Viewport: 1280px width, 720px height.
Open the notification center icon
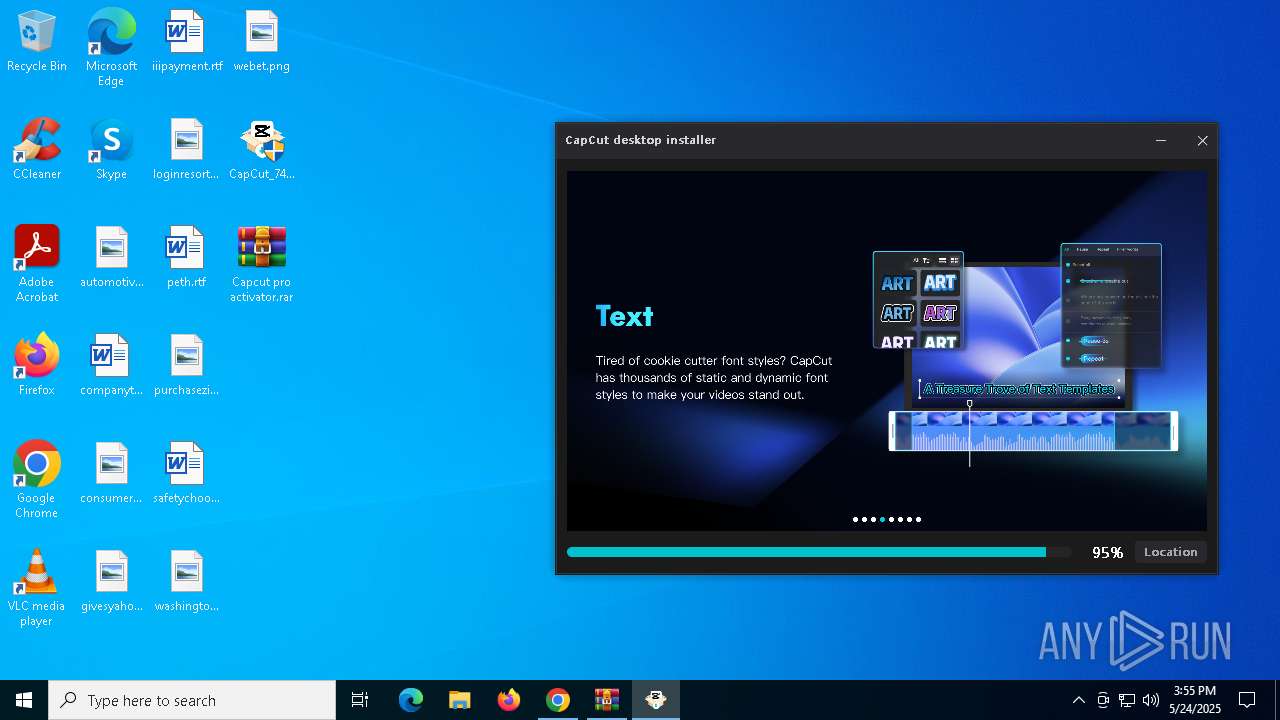coord(1247,700)
